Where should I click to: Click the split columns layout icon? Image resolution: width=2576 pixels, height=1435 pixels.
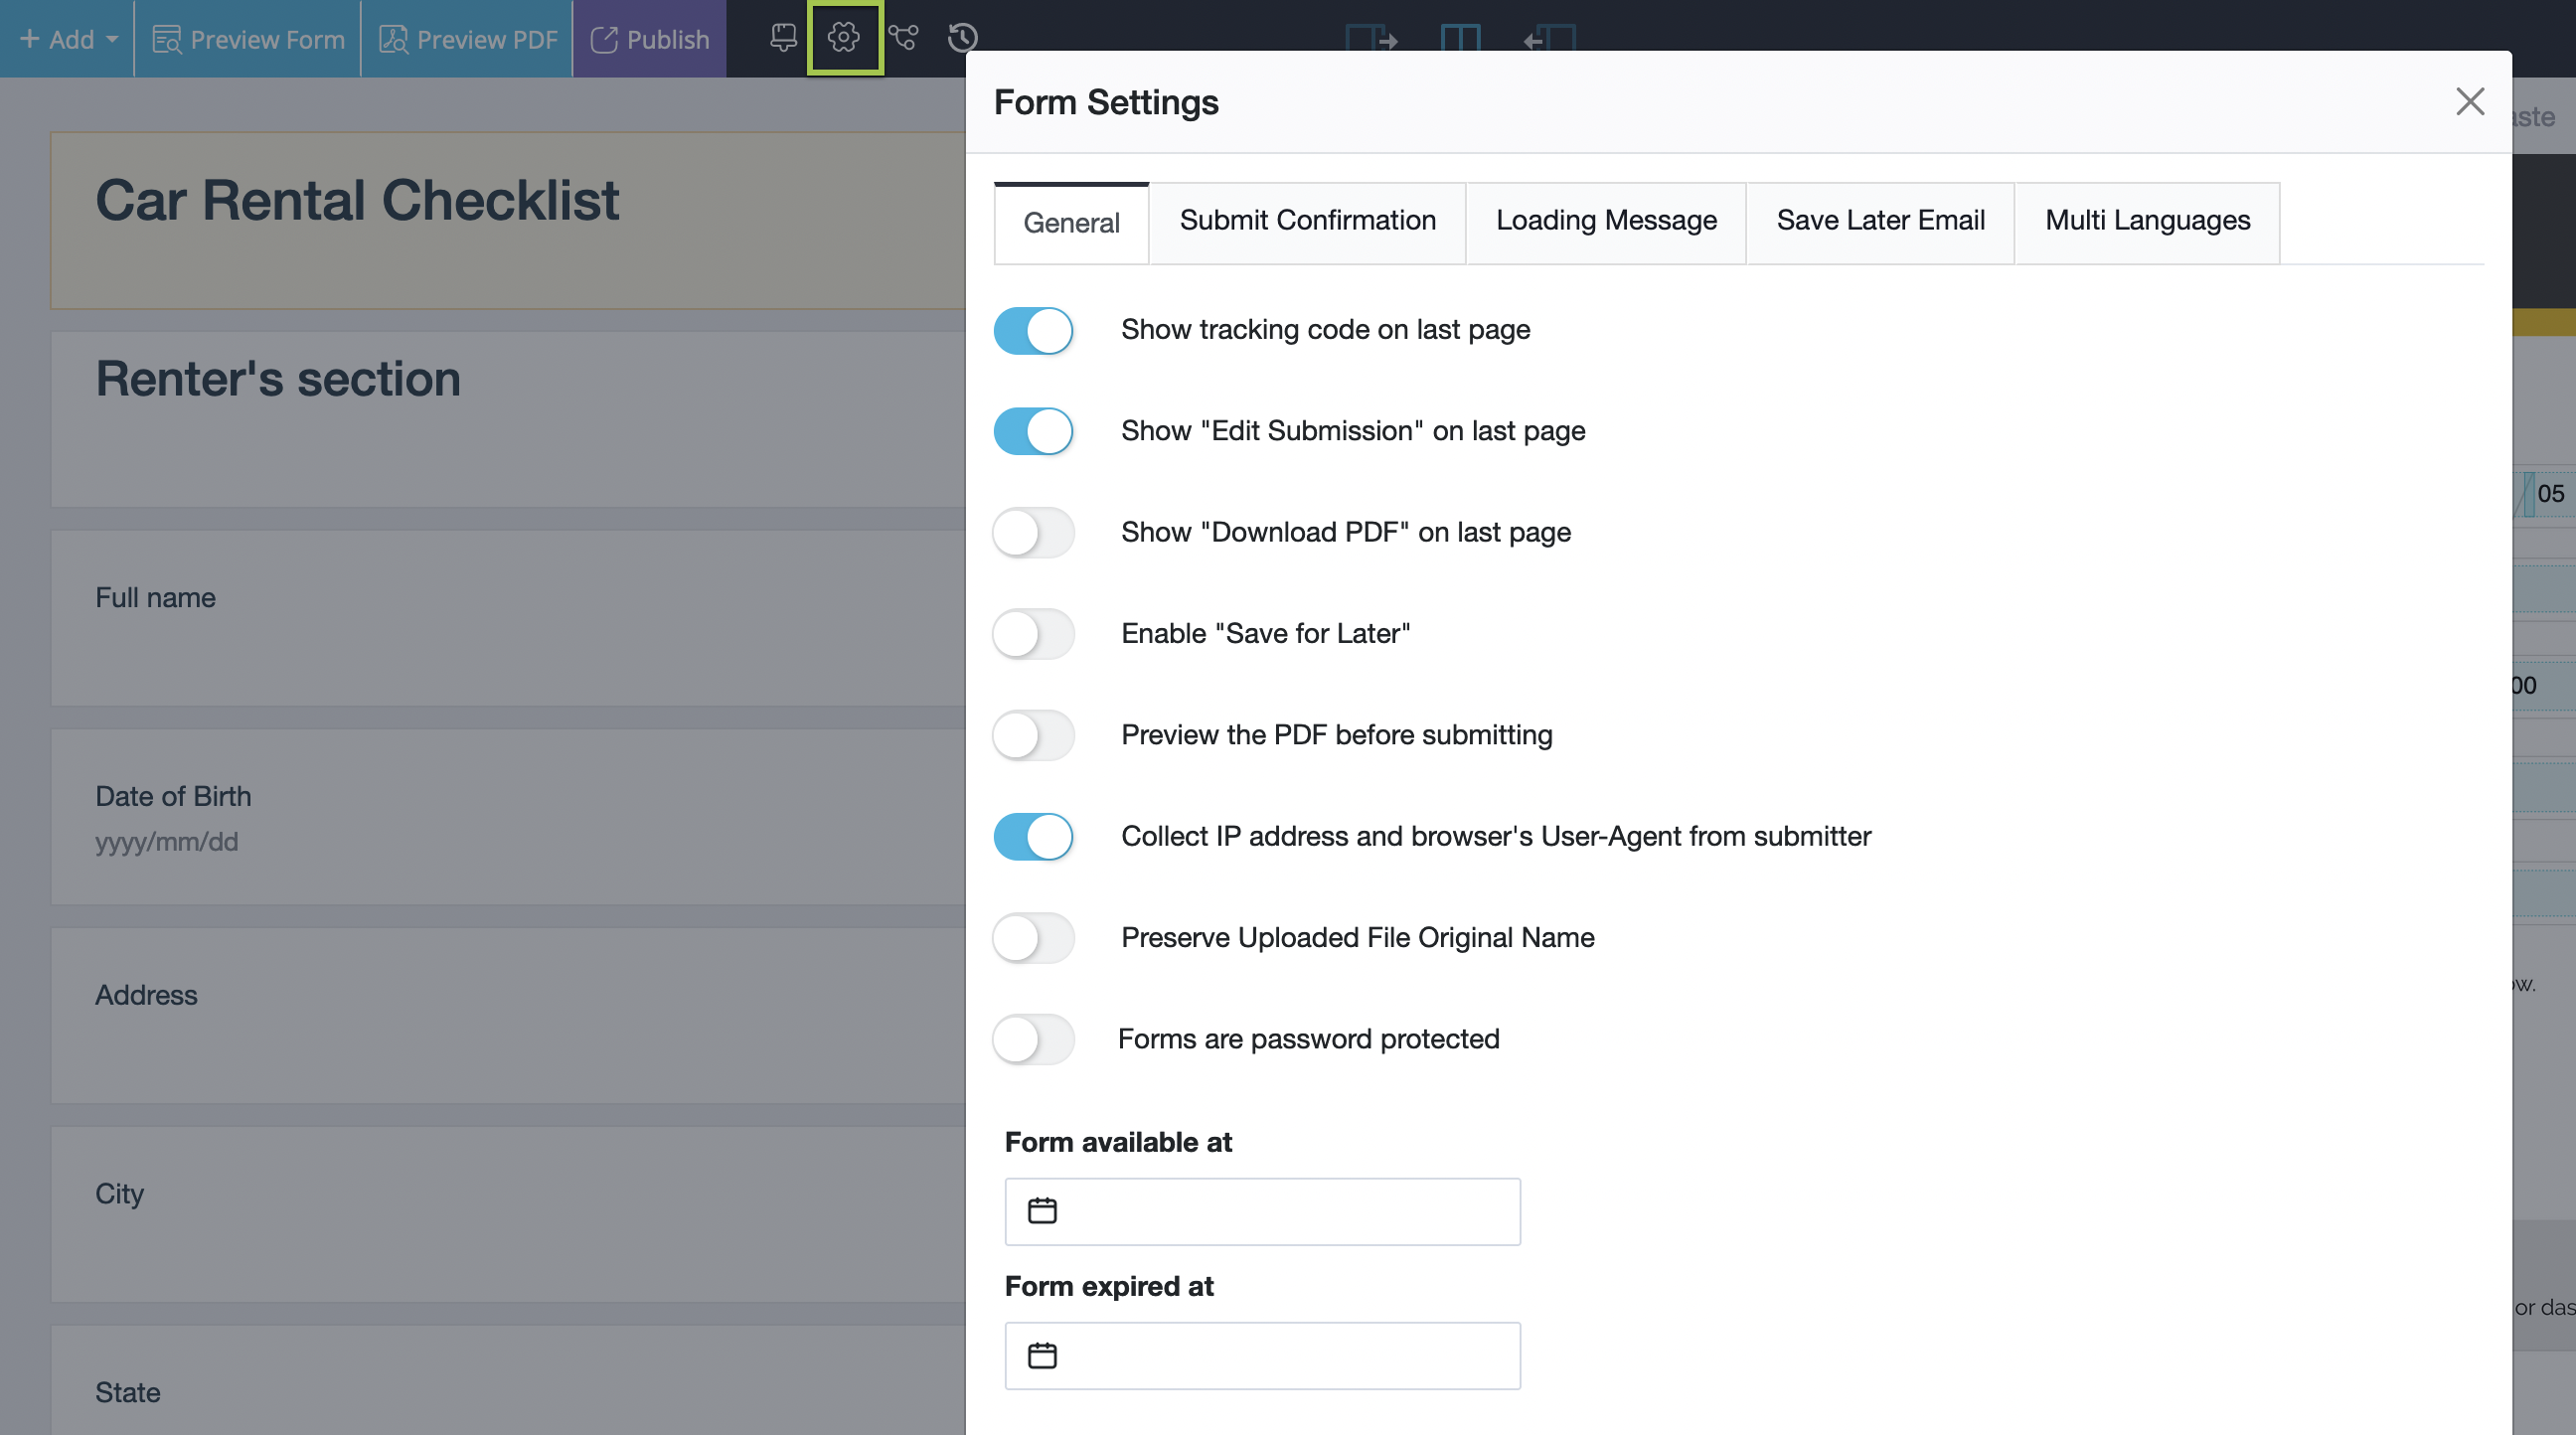(x=1460, y=38)
